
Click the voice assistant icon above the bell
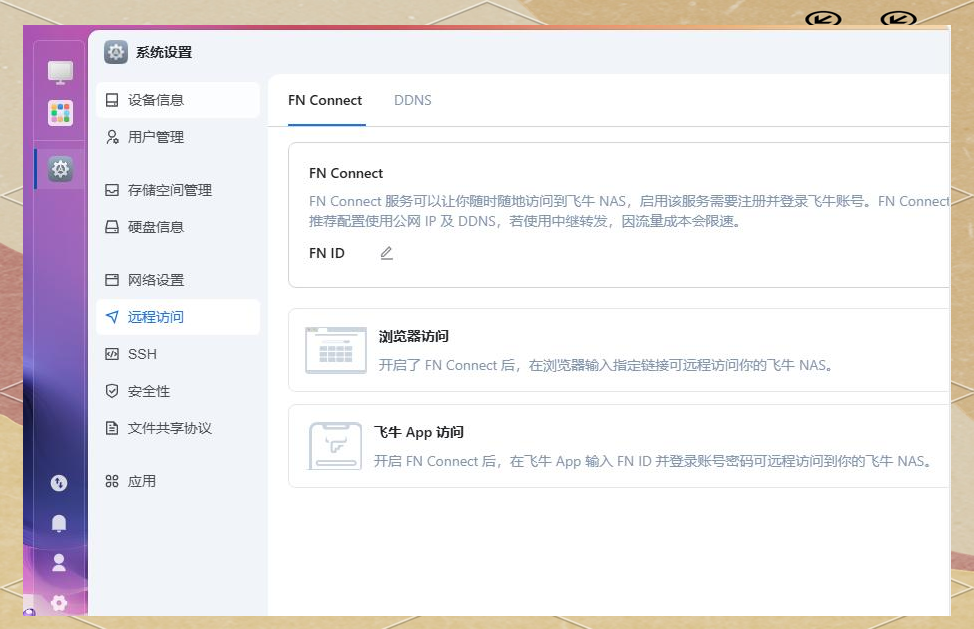[x=58, y=482]
